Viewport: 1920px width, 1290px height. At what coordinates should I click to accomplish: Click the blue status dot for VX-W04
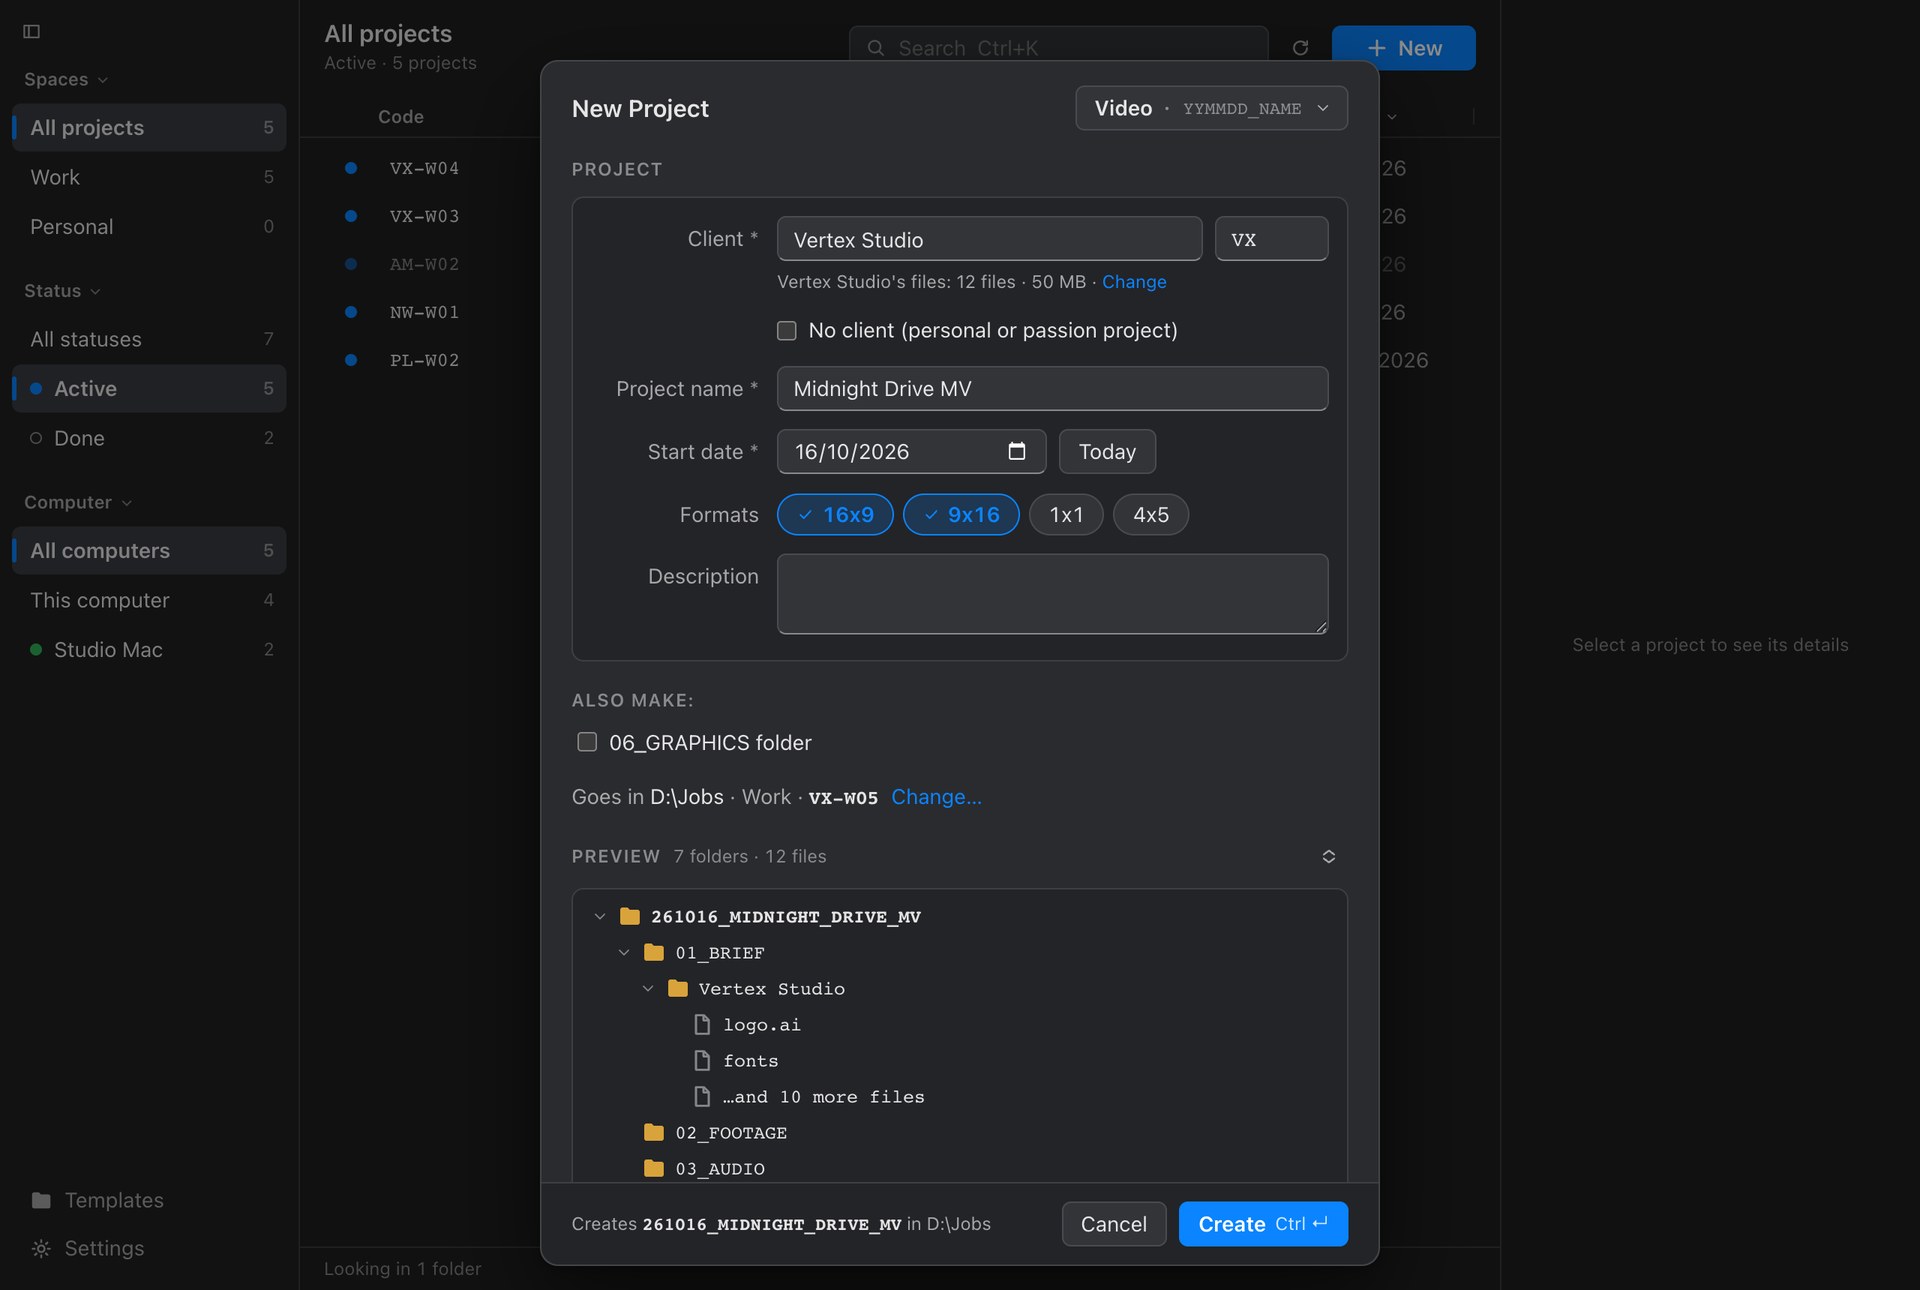pos(351,168)
